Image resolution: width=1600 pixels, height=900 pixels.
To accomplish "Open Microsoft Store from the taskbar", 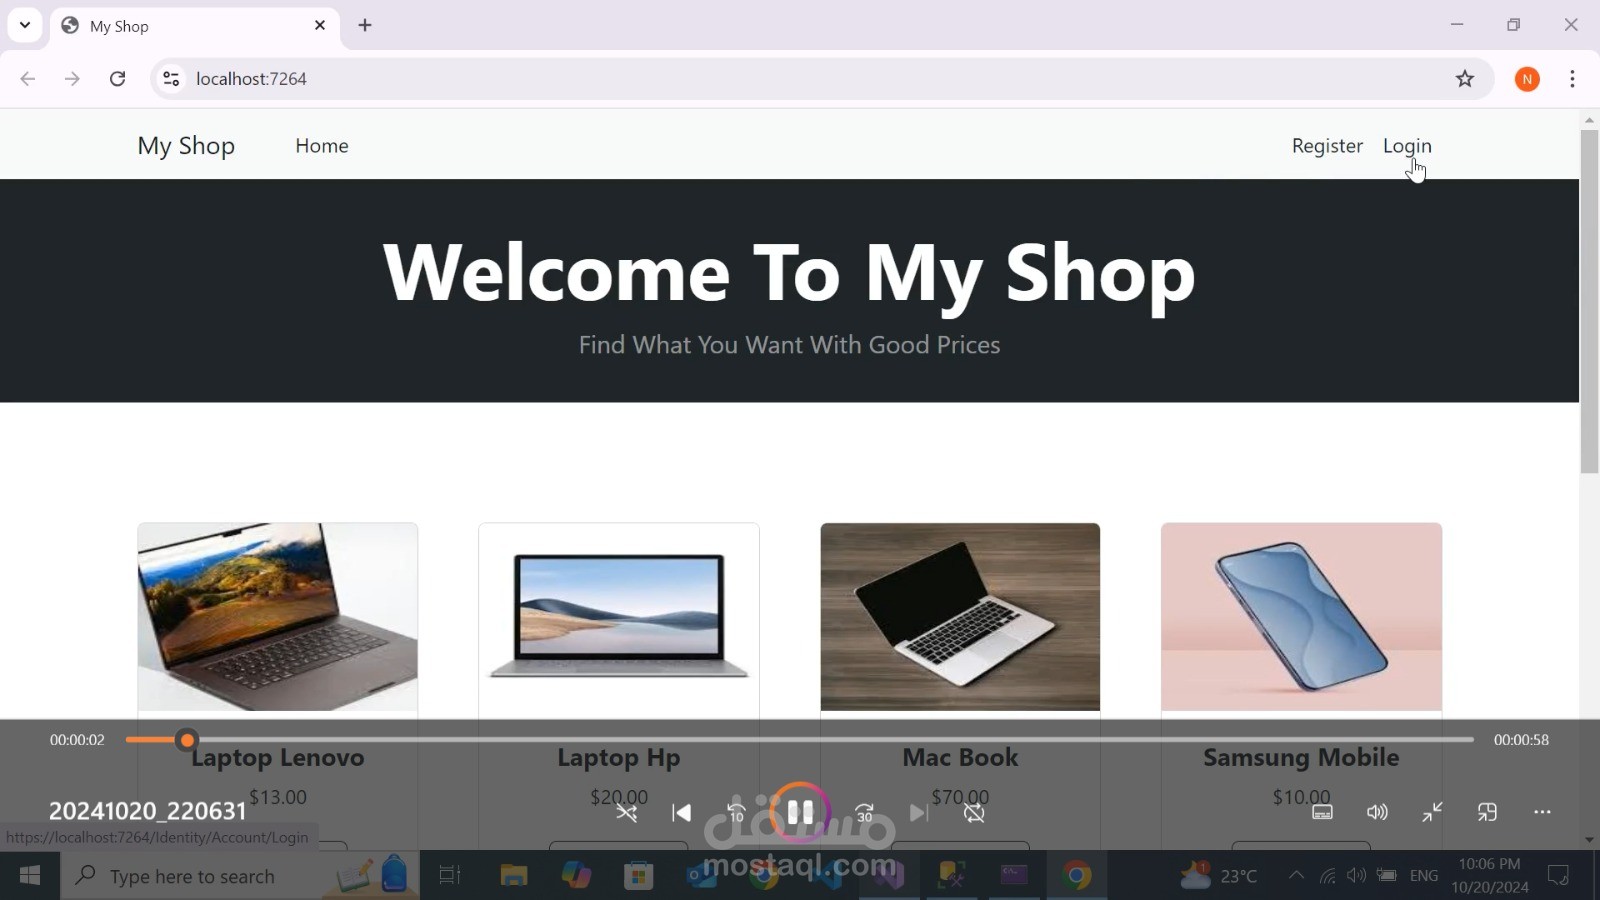I will coord(638,876).
